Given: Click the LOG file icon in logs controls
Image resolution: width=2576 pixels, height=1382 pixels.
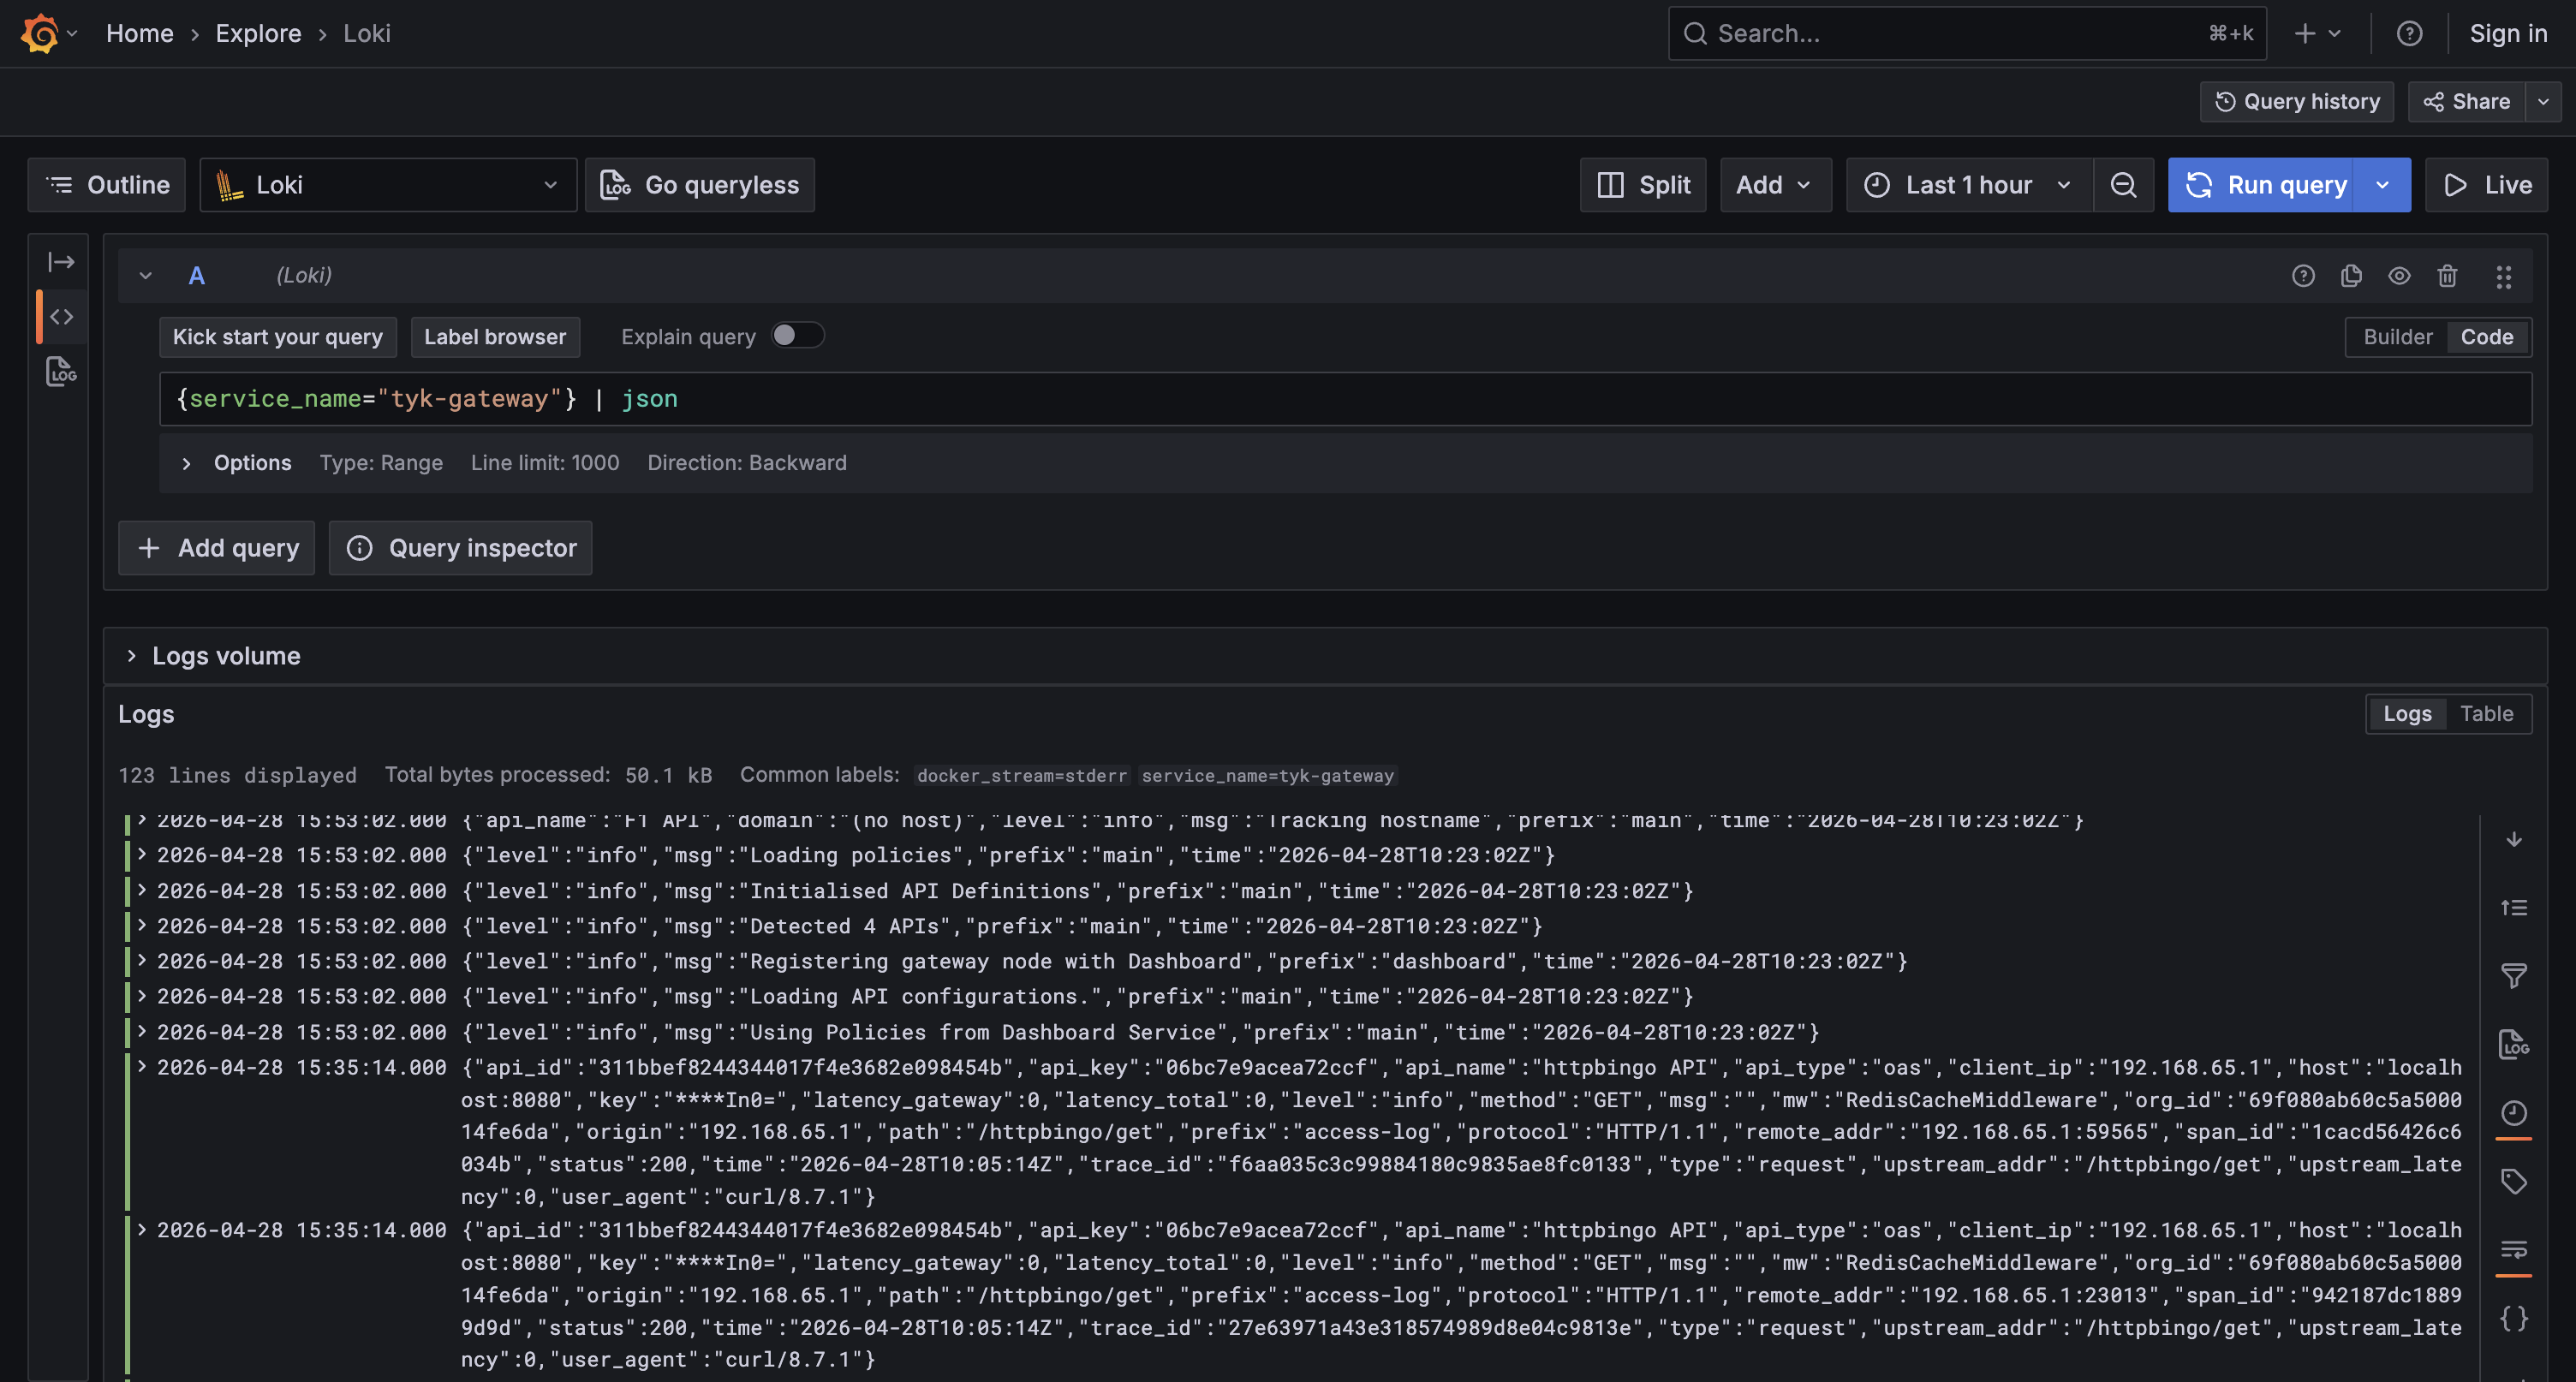Looking at the screenshot, I should pyautogui.click(x=2513, y=1045).
